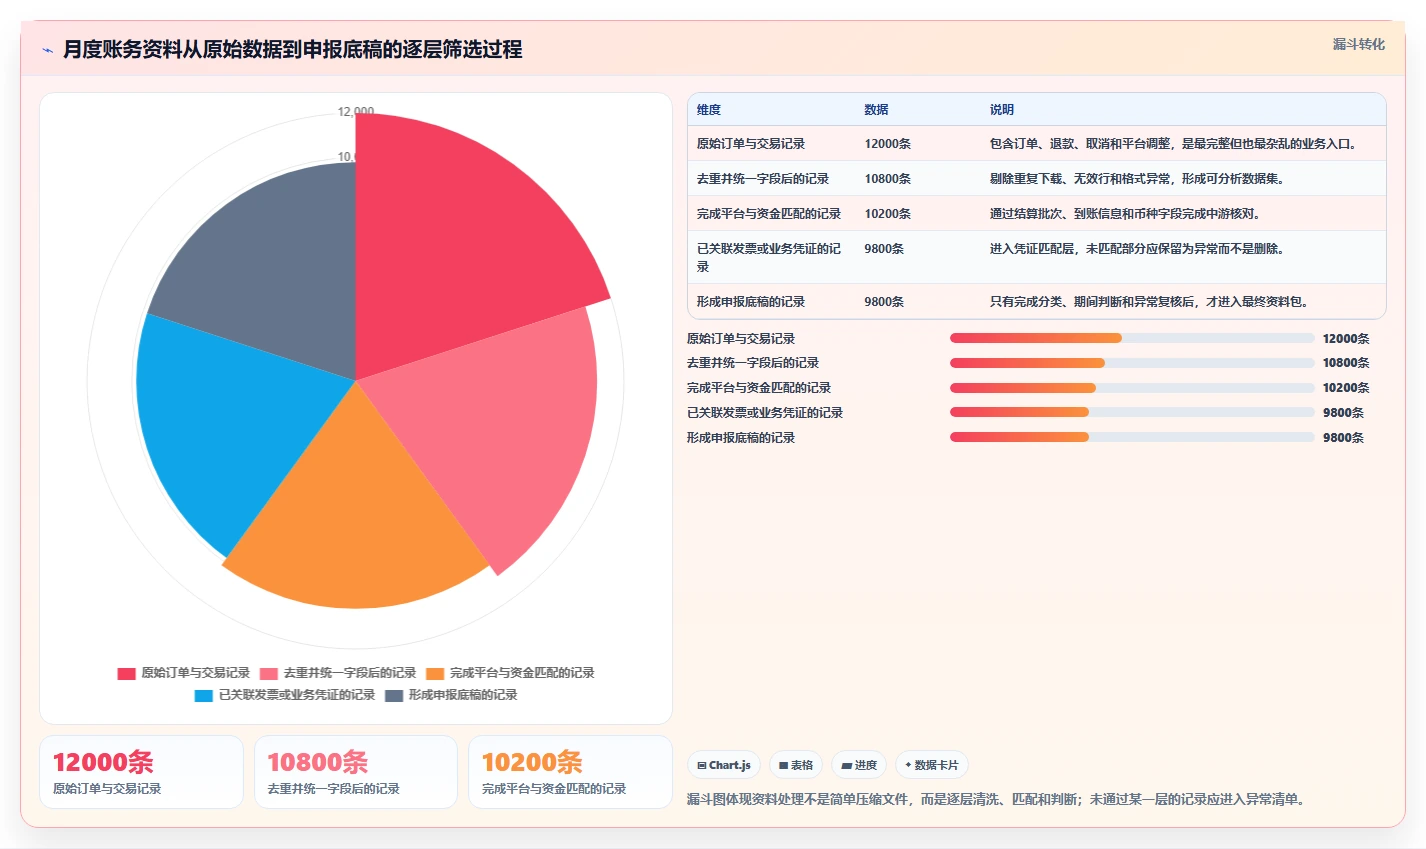Click the 已关联发票或业务凭证的记录 progress bar

pyautogui.click(x=1132, y=412)
